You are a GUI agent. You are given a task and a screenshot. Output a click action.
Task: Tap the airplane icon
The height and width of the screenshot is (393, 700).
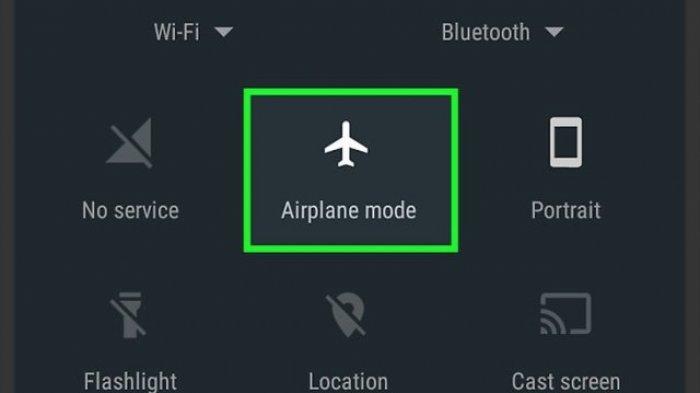click(x=346, y=144)
